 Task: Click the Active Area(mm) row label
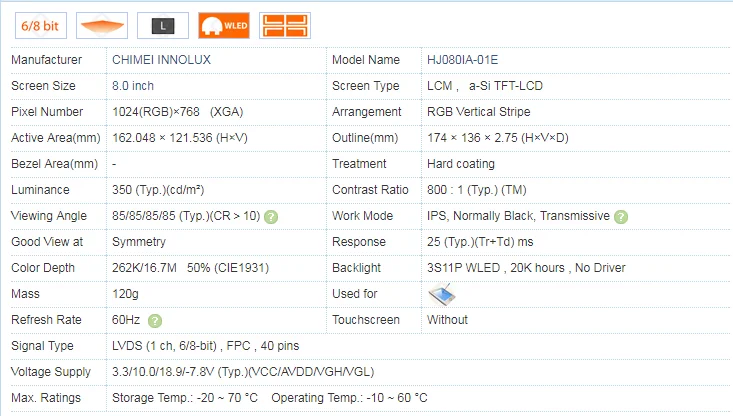[x=56, y=138]
